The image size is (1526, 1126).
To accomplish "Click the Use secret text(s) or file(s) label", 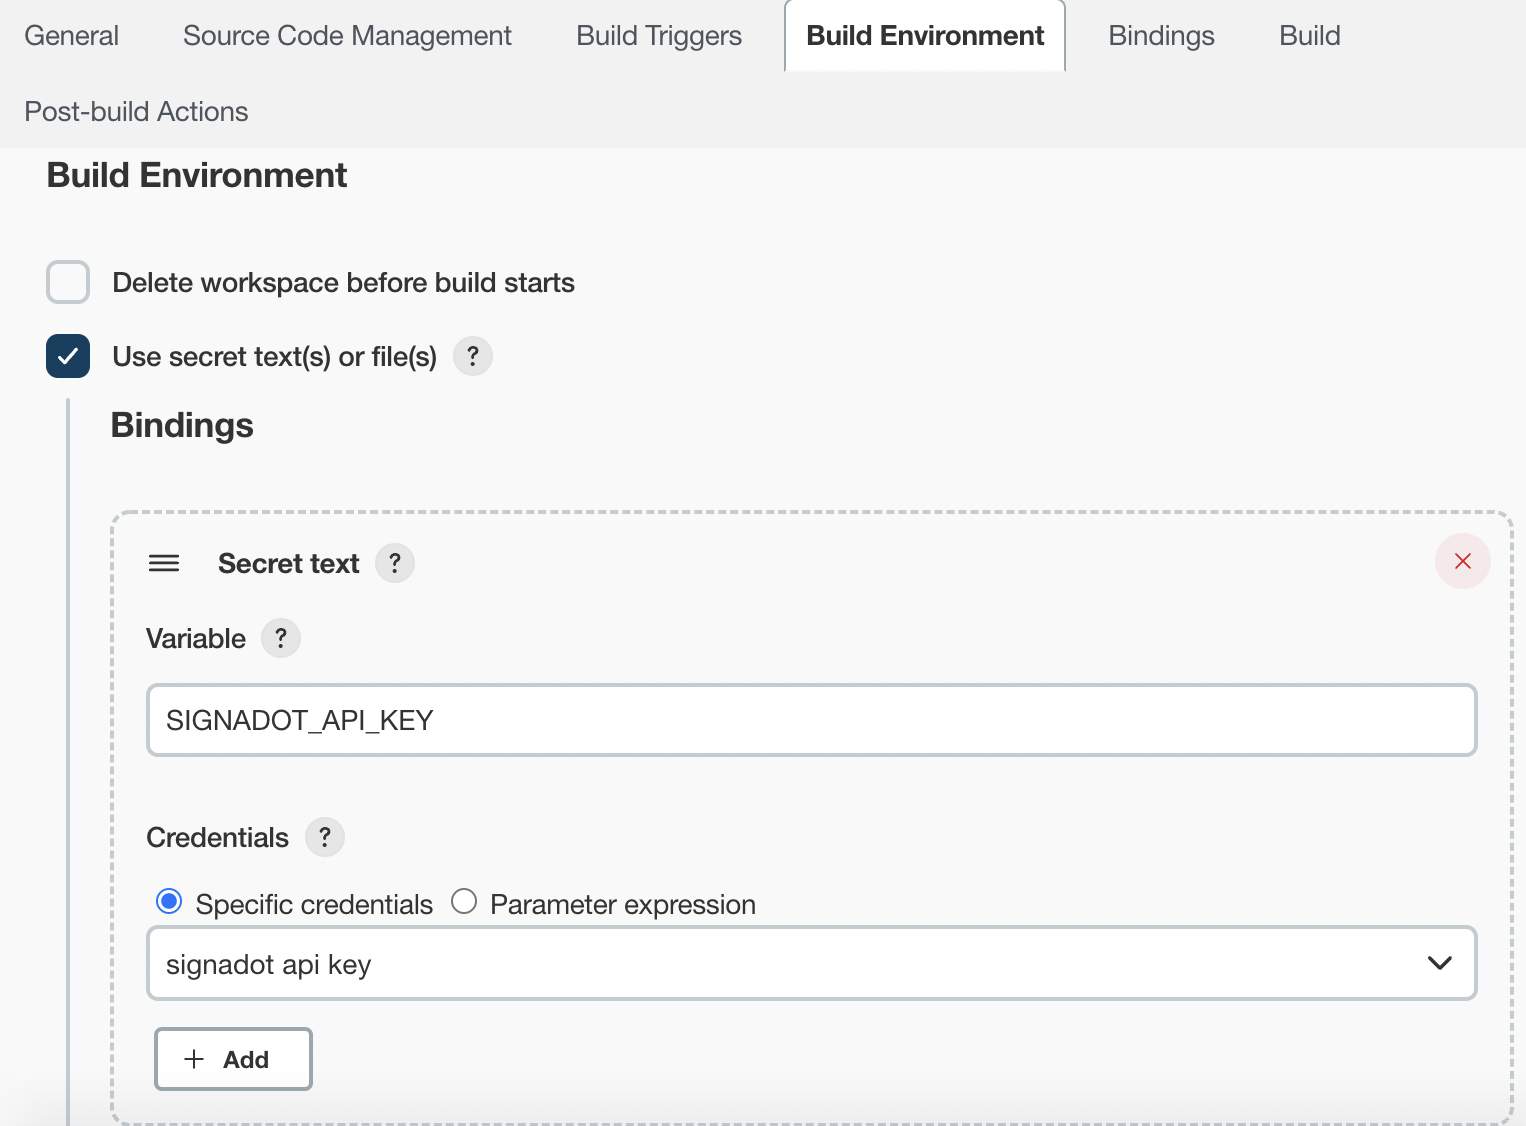I will pyautogui.click(x=274, y=357).
